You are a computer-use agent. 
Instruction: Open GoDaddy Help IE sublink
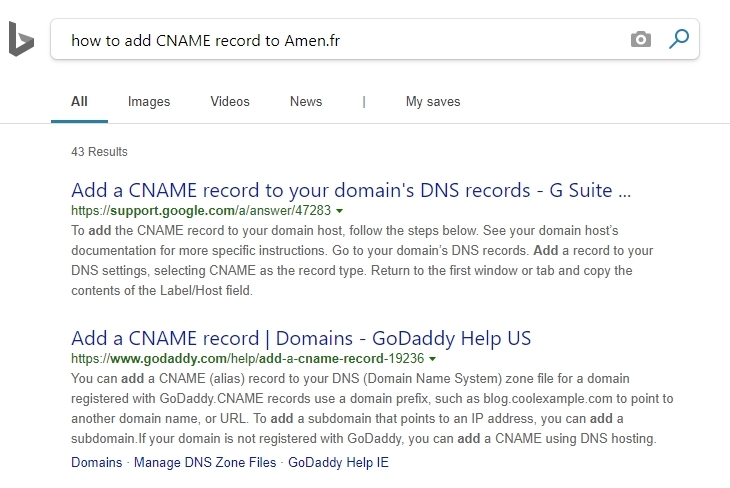point(338,462)
